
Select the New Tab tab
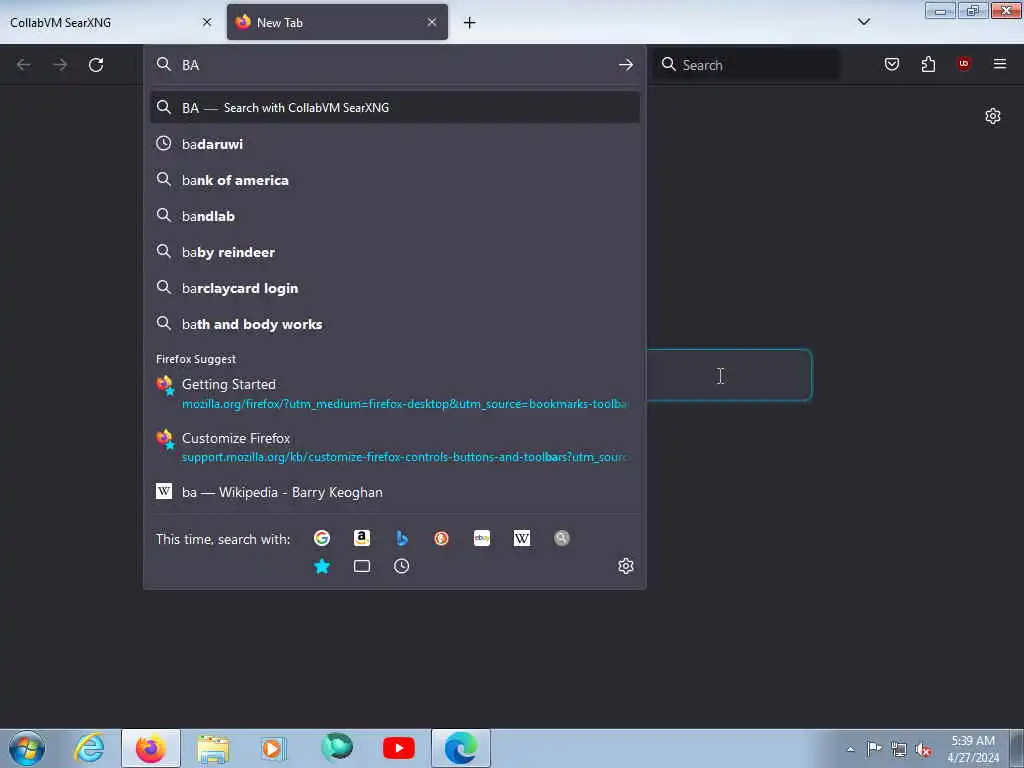click(337, 22)
